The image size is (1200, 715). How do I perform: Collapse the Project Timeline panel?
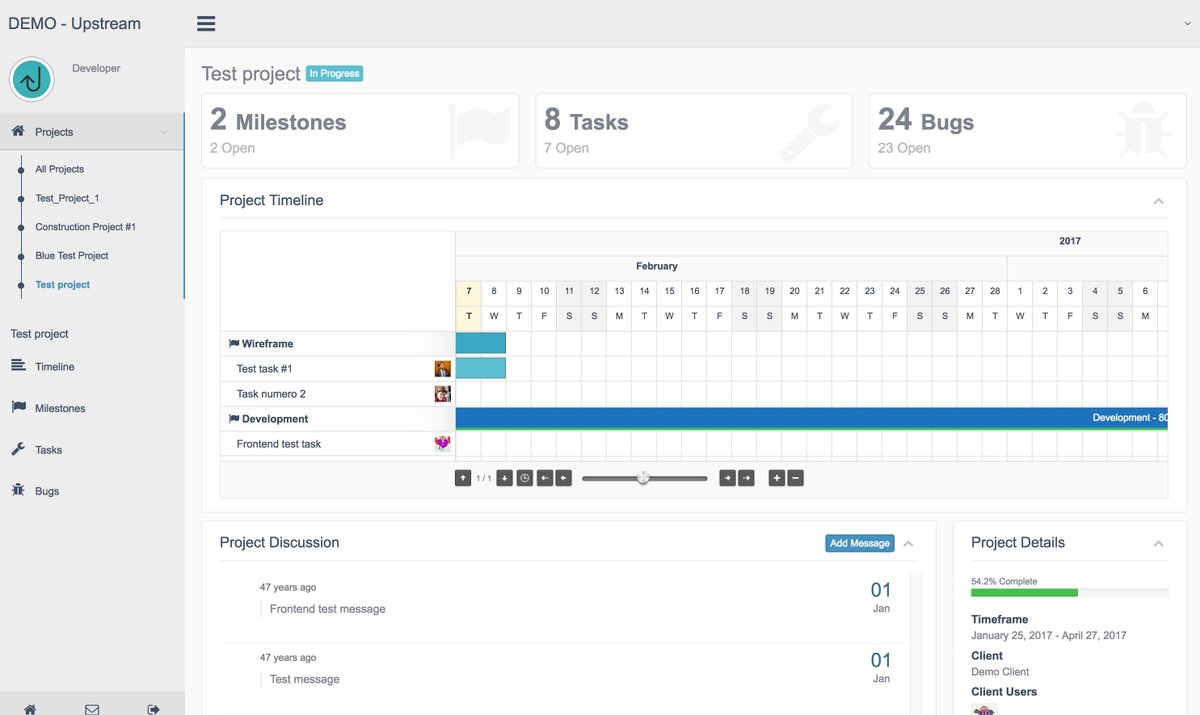[1159, 201]
